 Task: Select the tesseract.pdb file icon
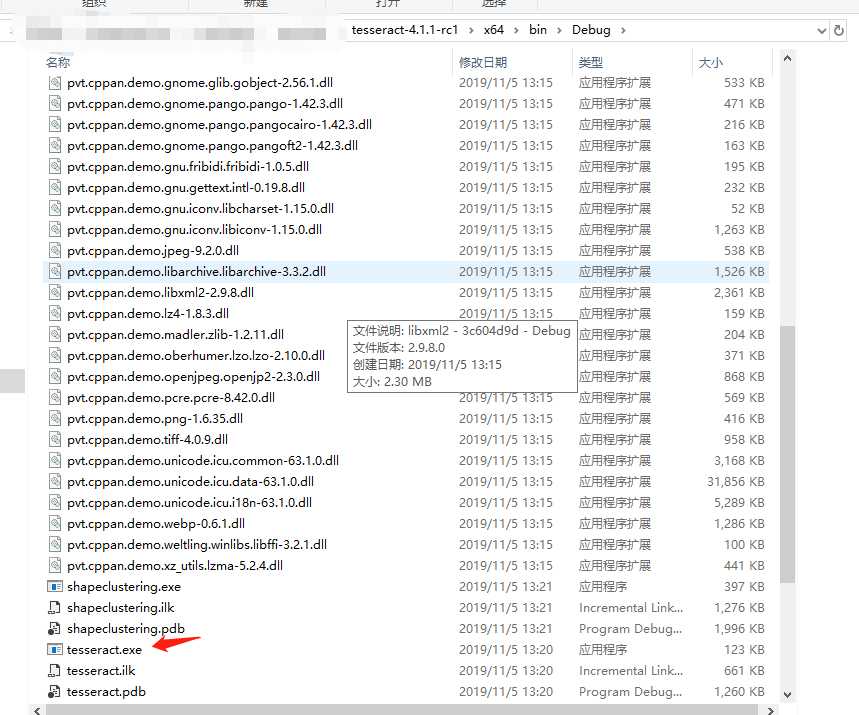pos(55,691)
